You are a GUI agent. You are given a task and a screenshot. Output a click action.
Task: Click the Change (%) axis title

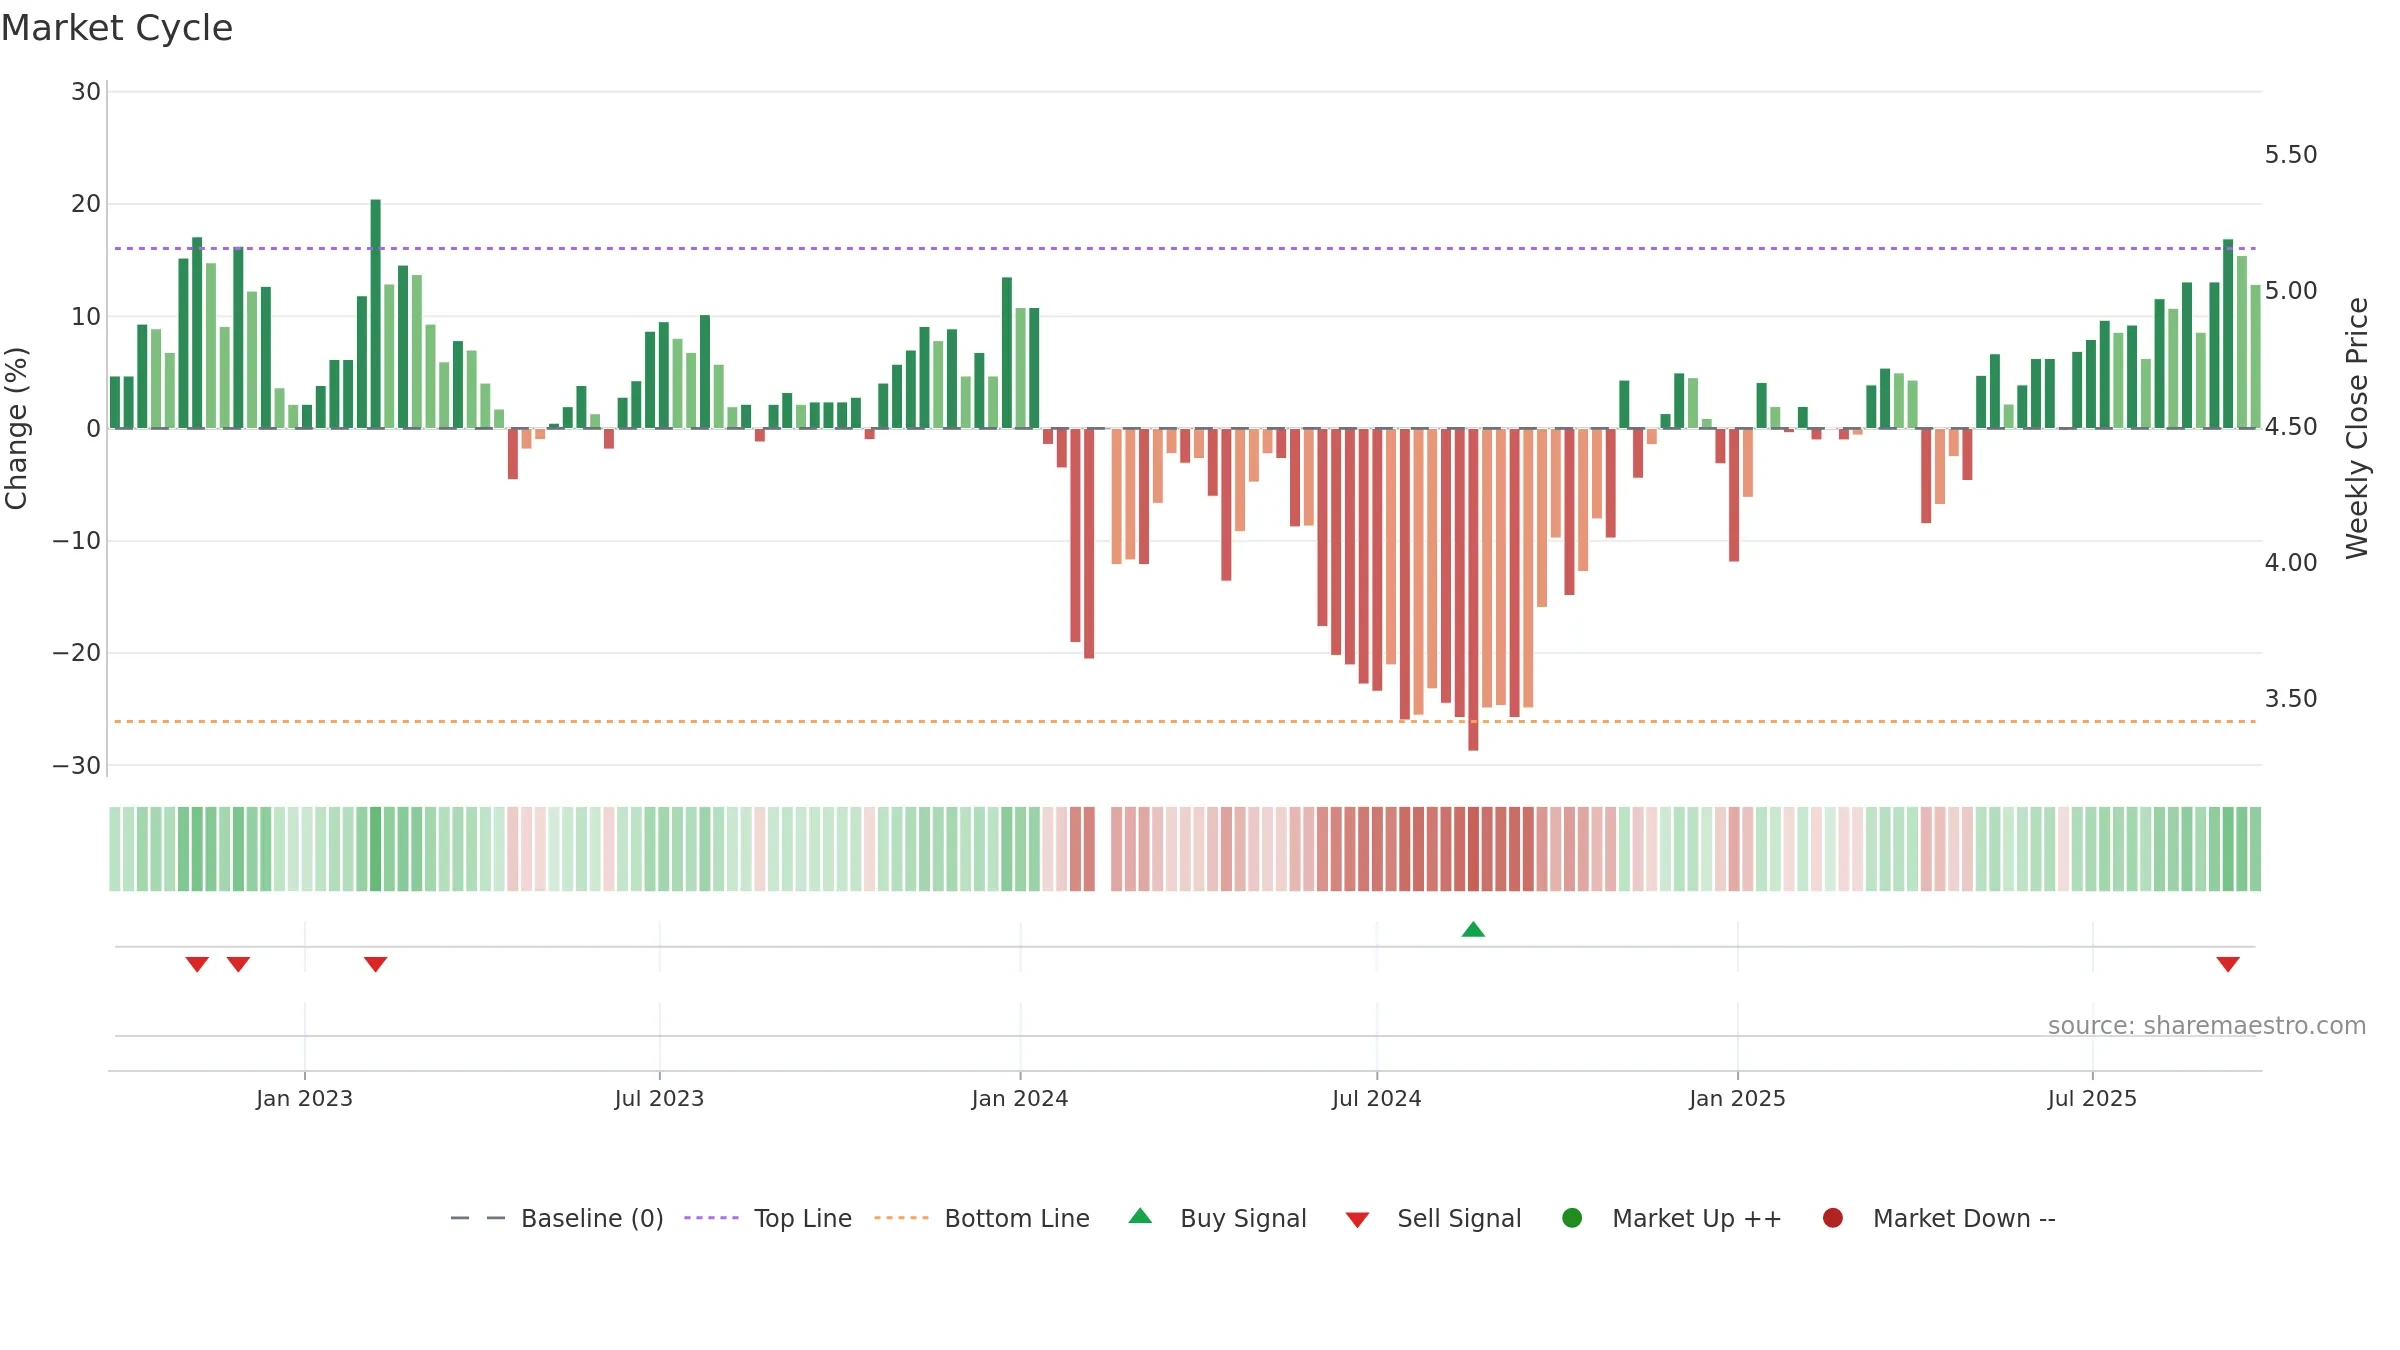pyautogui.click(x=16, y=428)
